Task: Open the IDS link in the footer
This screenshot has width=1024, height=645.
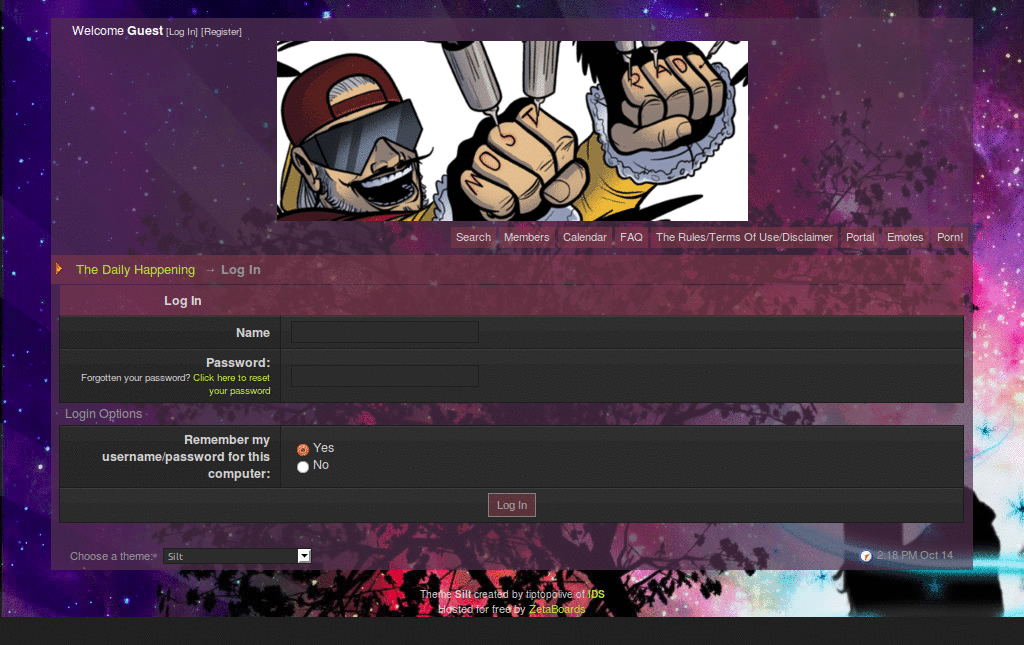Action: tap(596, 595)
